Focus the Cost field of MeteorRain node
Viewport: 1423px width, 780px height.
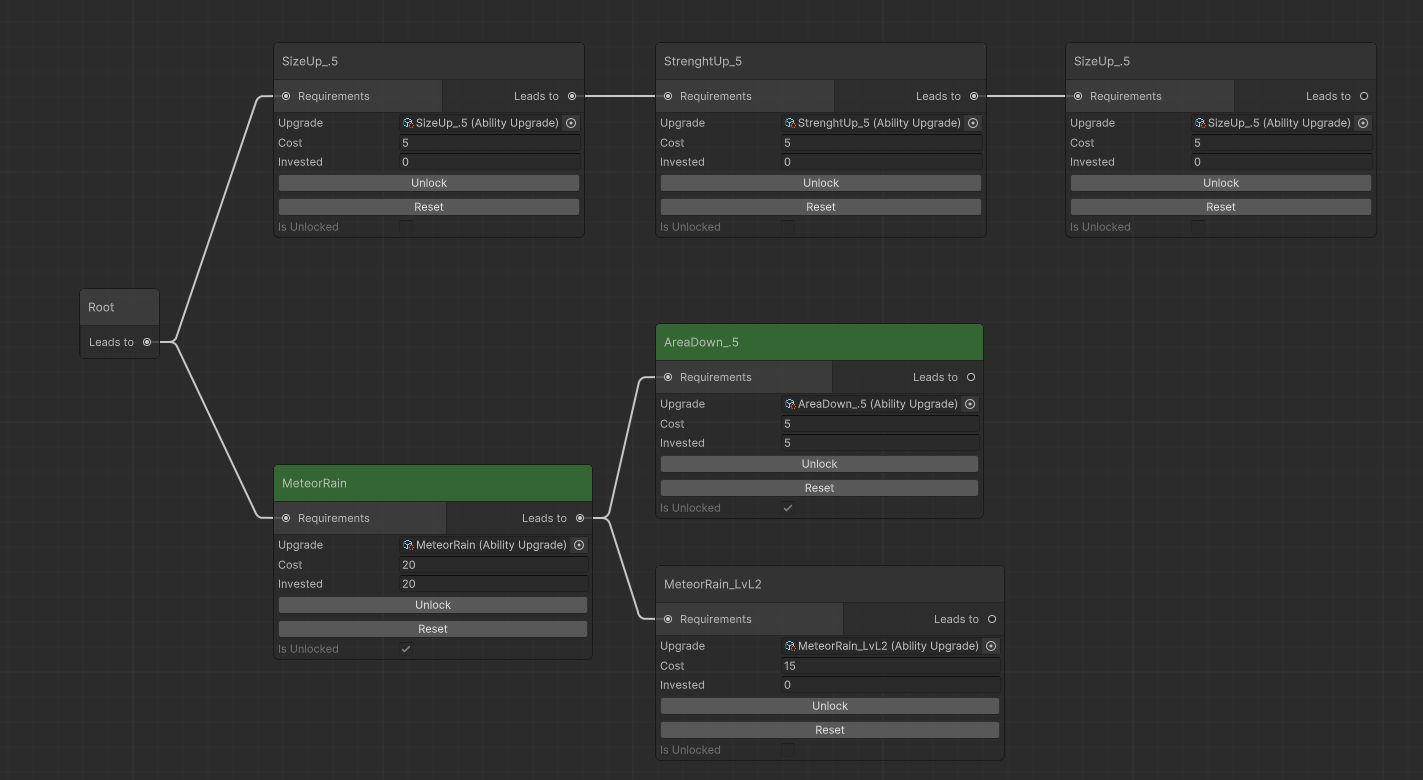(494, 565)
